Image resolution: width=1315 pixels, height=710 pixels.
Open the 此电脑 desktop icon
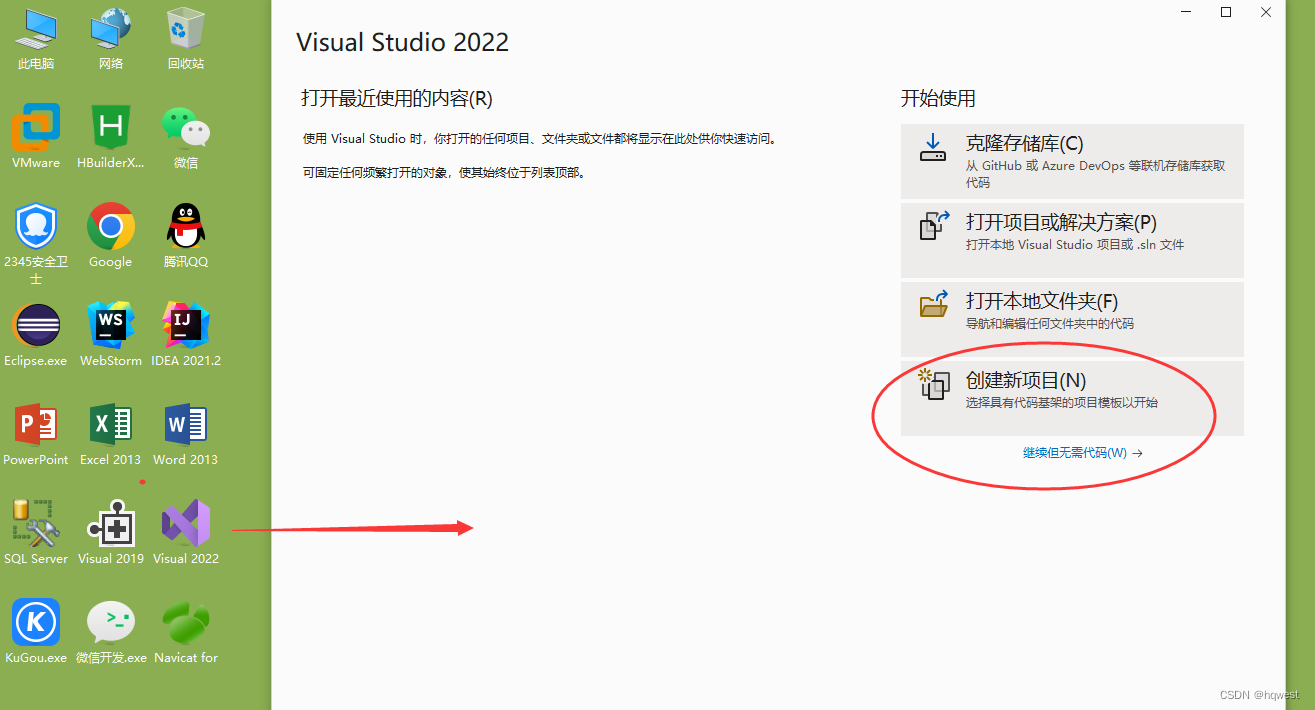(x=36, y=38)
